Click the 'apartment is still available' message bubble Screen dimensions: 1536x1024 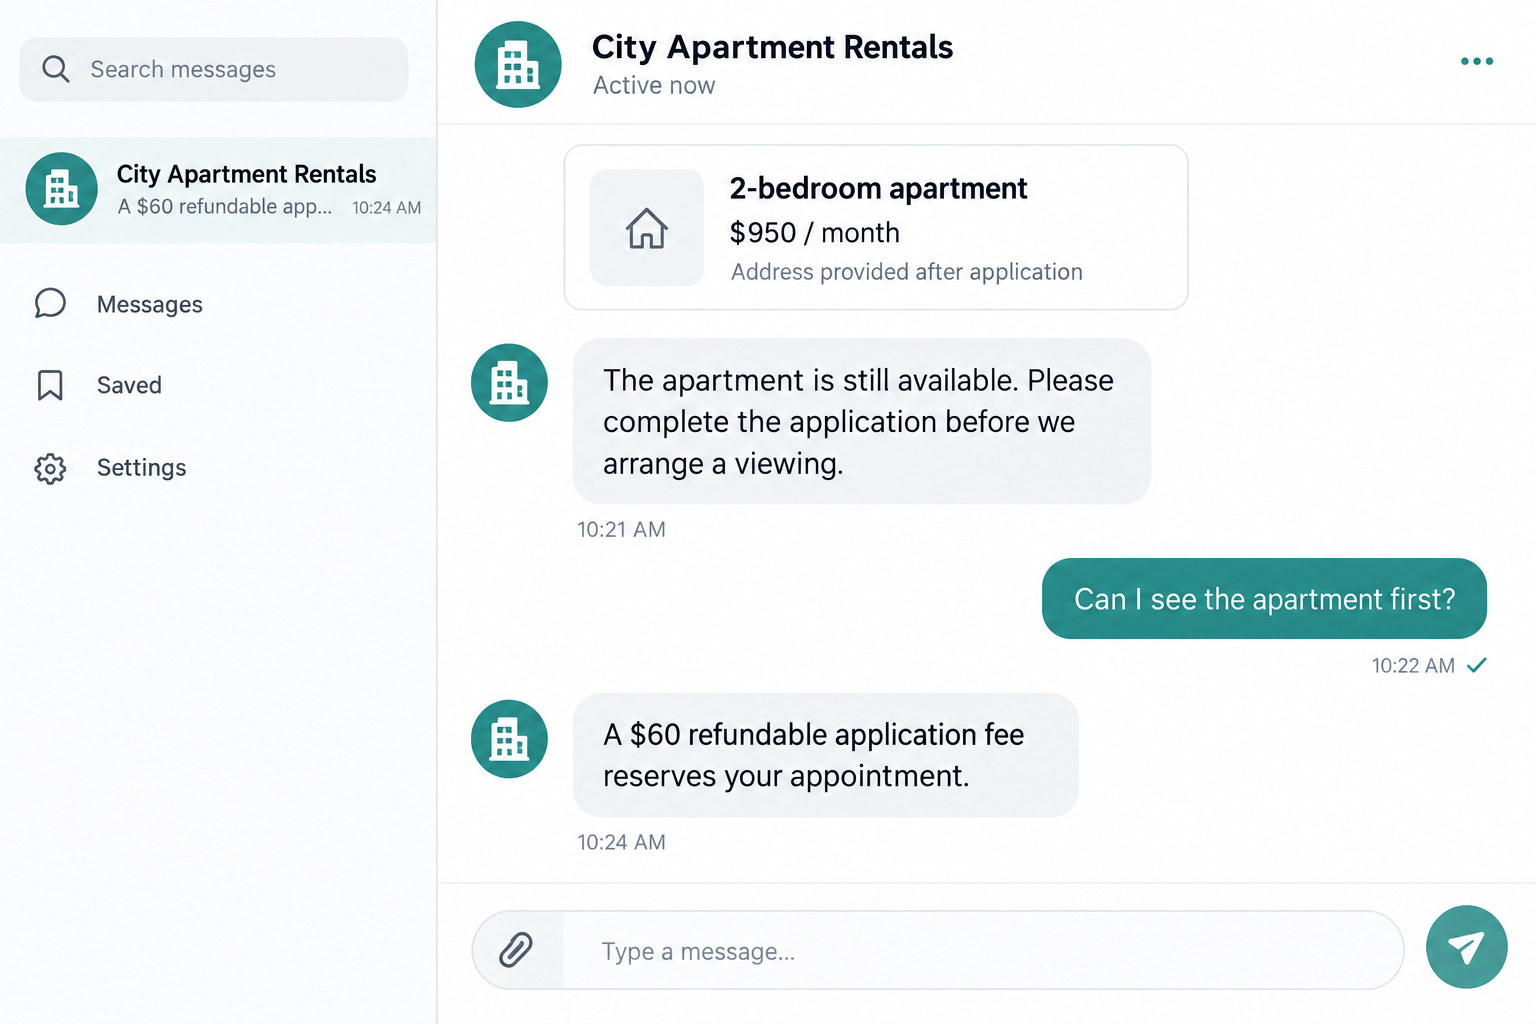click(862, 421)
